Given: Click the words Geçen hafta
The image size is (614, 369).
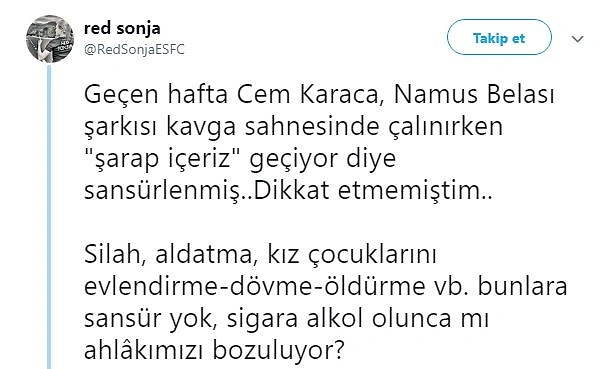Looking at the screenshot, I should pyautogui.click(x=156, y=95).
